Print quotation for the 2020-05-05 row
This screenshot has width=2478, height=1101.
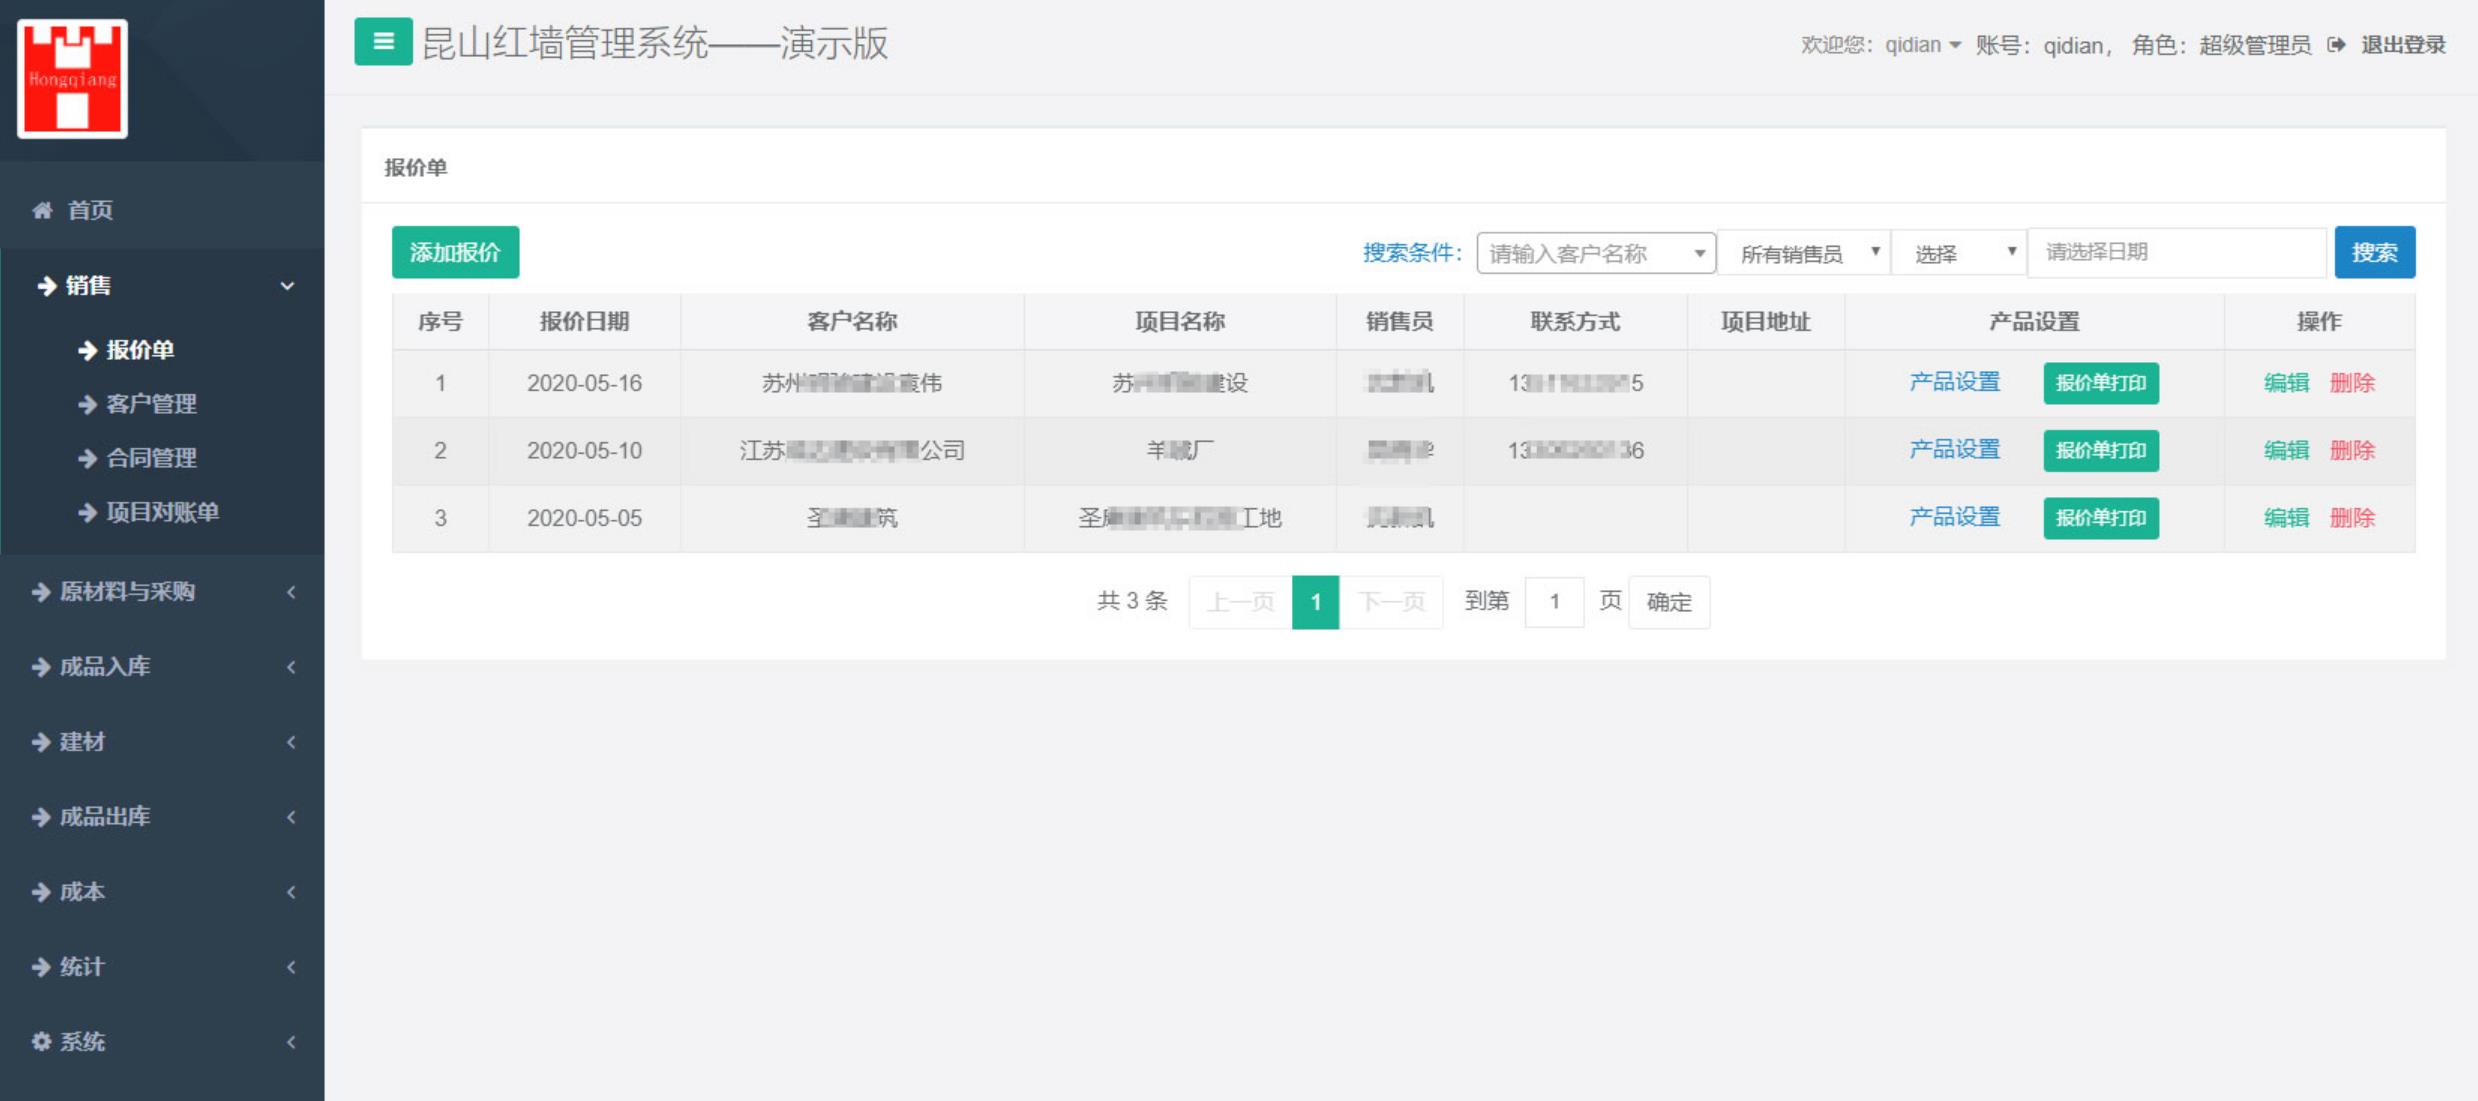[2101, 518]
